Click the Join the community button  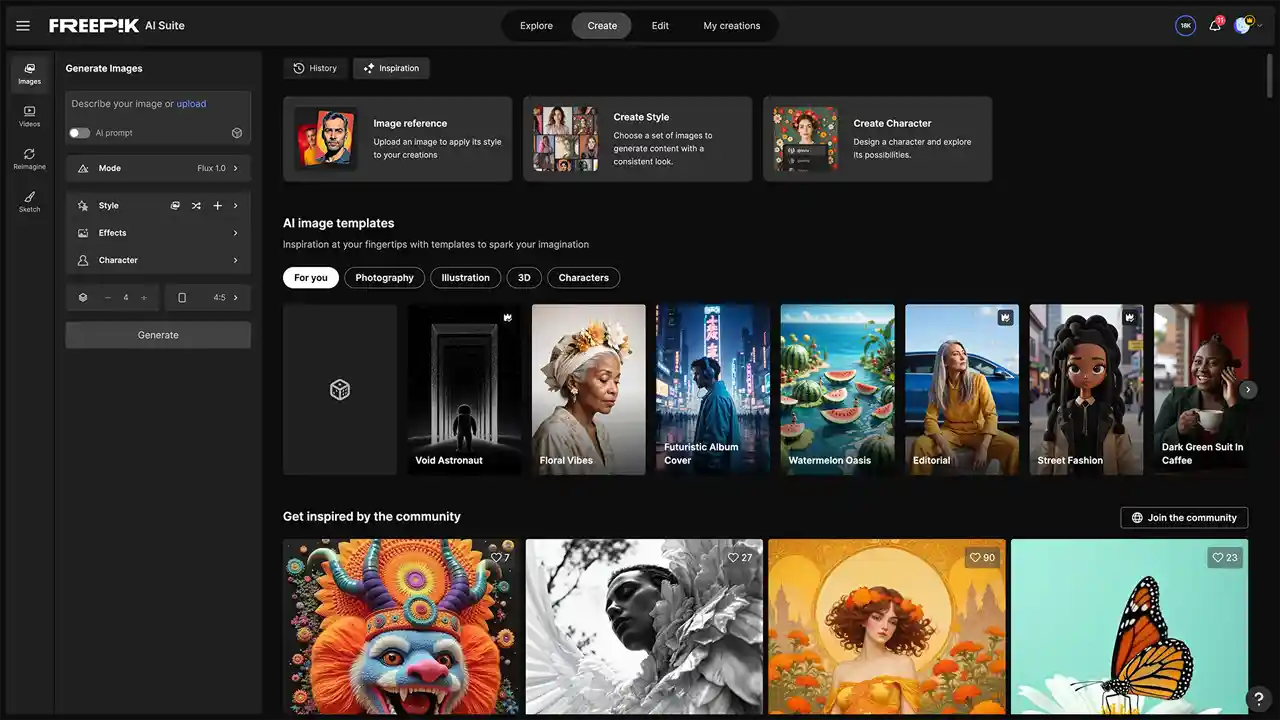(1184, 518)
